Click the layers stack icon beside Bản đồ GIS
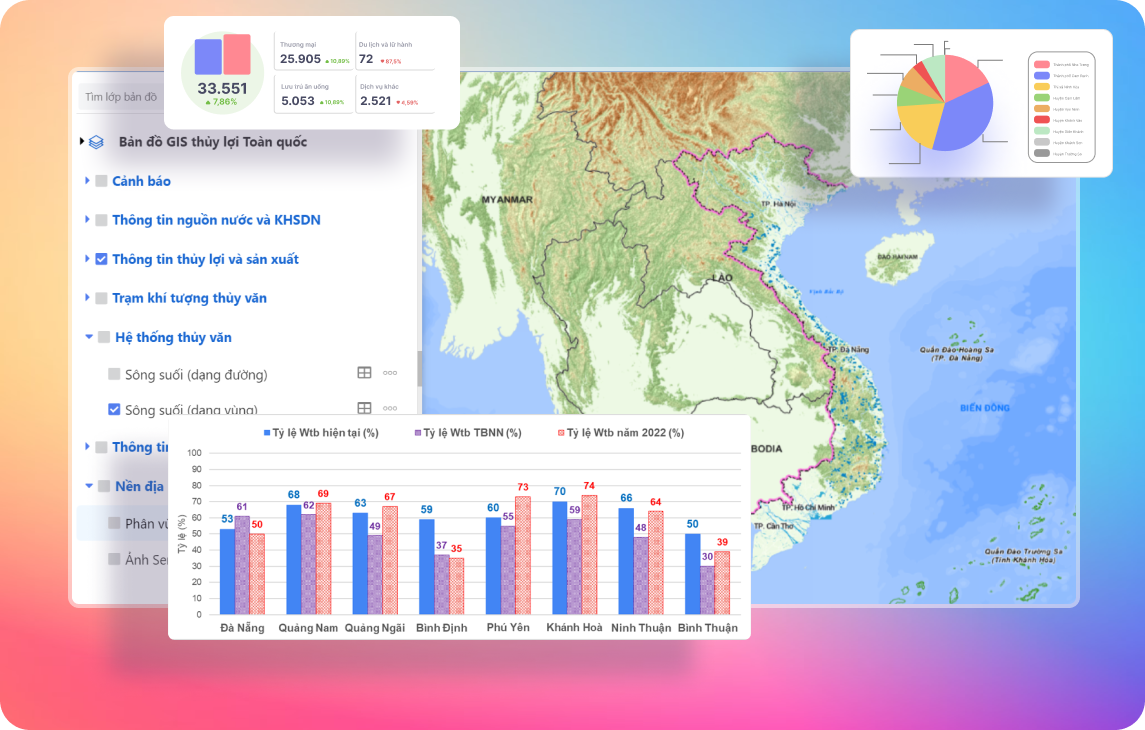Image resolution: width=1145 pixels, height=730 pixels. (x=96, y=142)
